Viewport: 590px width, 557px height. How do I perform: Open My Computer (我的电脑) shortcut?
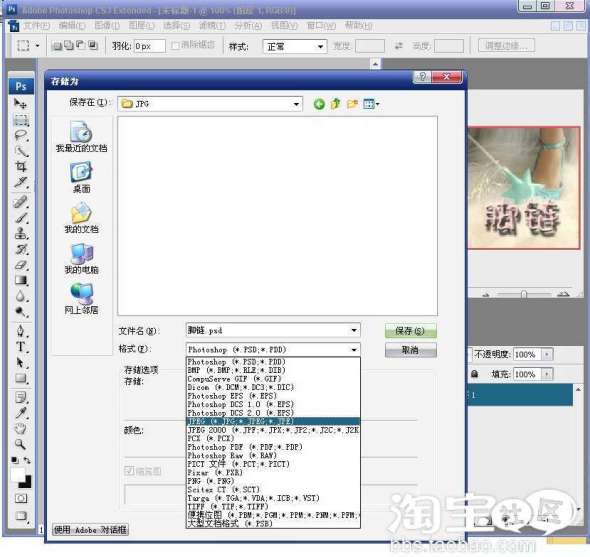coord(81,259)
